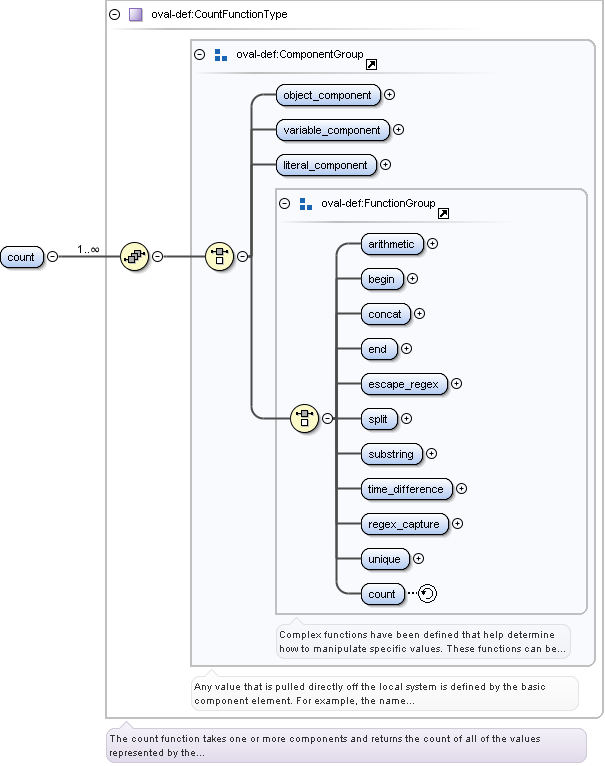Click the CountFunctionType type square icon
This screenshot has height=766, width=605.
coord(136,15)
